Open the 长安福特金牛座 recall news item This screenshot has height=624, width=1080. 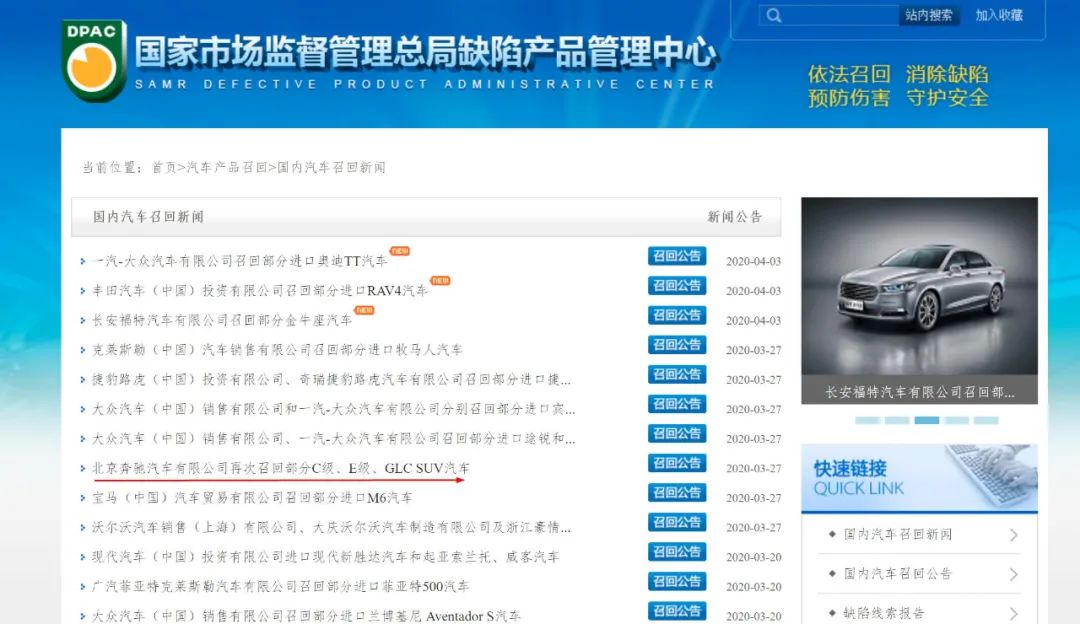[x=222, y=320]
